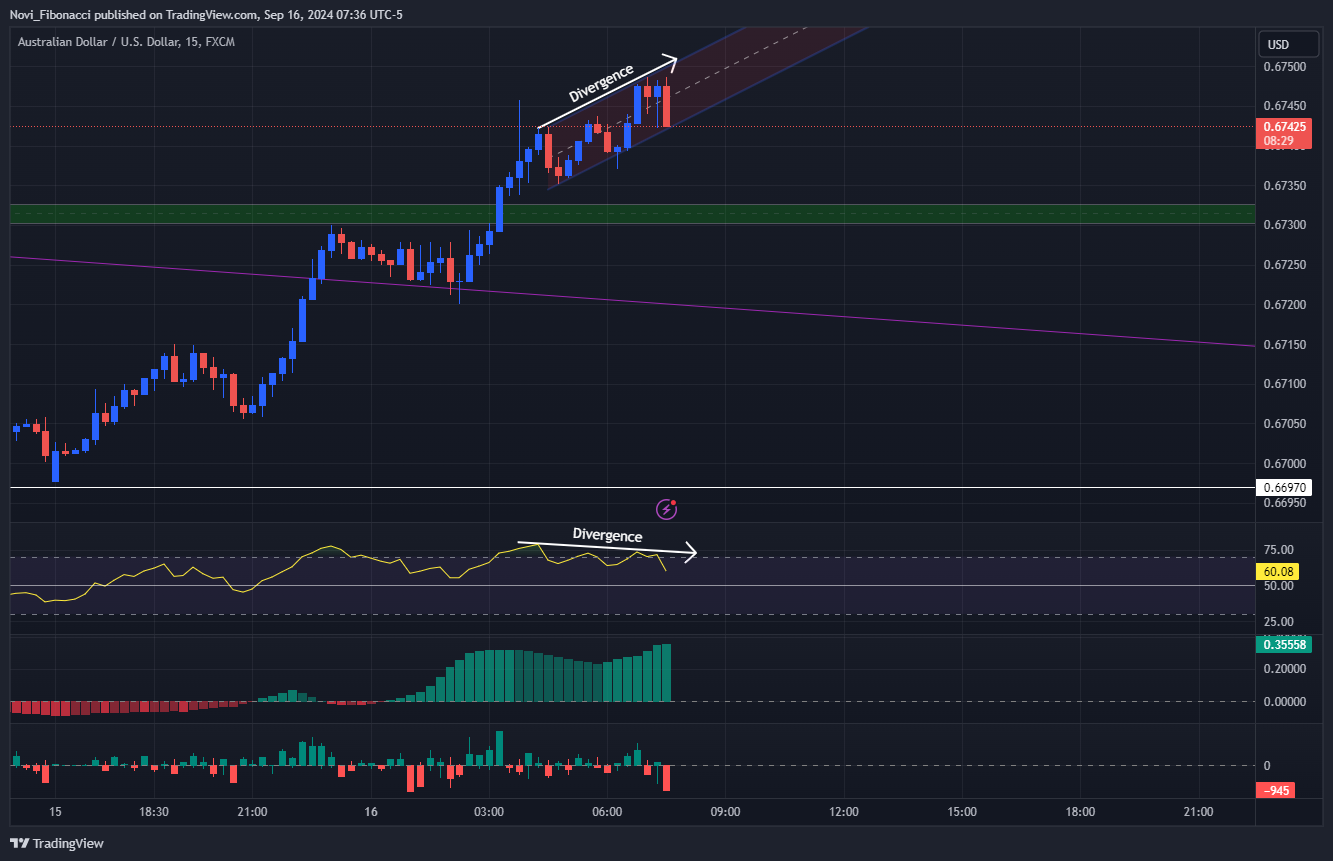1333x861 pixels.
Task: Click the 0.67000 price axis label
Action: pyautogui.click(x=1283, y=464)
